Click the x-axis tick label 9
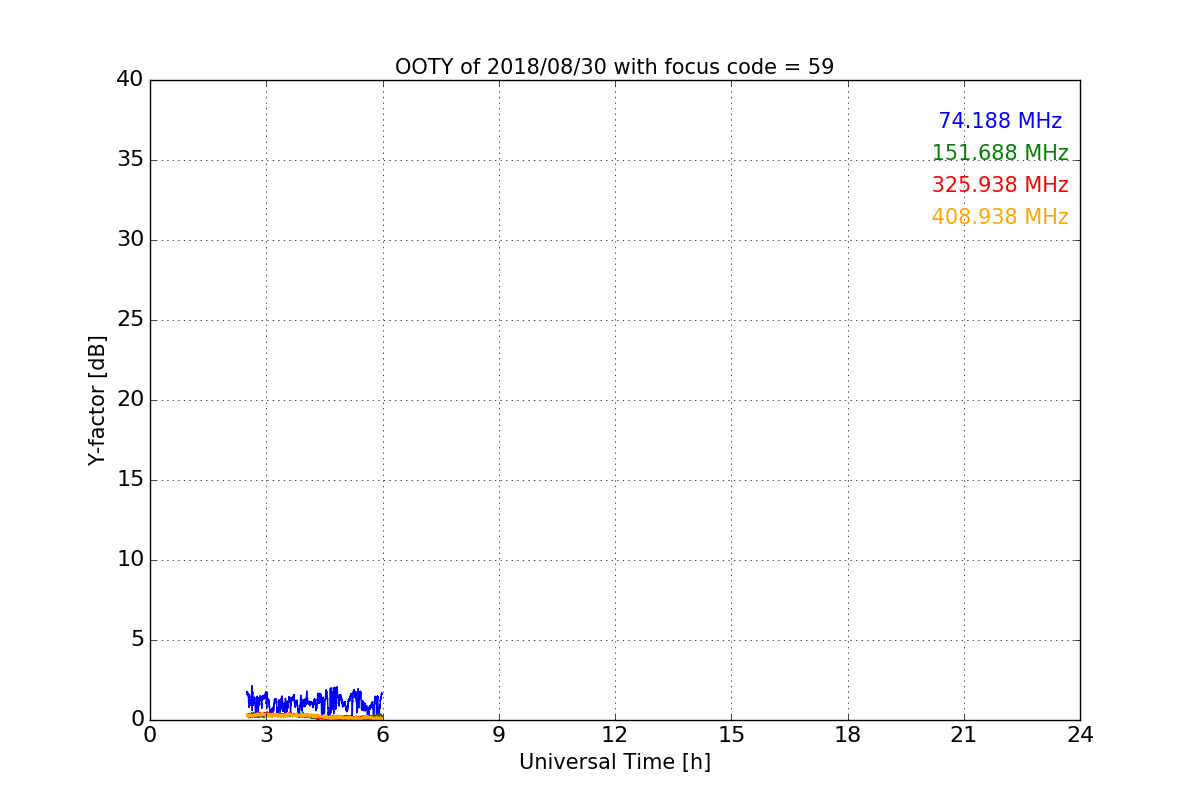The height and width of the screenshot is (800, 1200). click(499, 735)
